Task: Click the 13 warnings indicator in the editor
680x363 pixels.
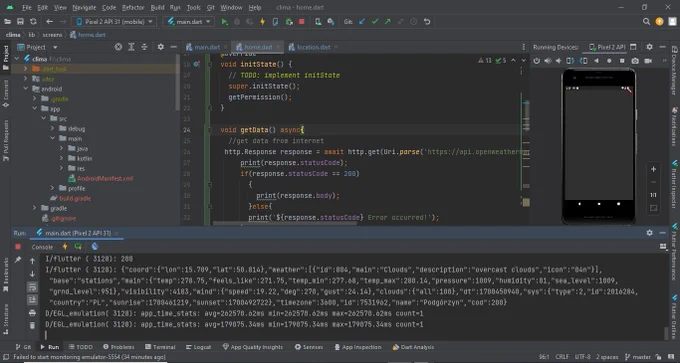Action: point(485,61)
